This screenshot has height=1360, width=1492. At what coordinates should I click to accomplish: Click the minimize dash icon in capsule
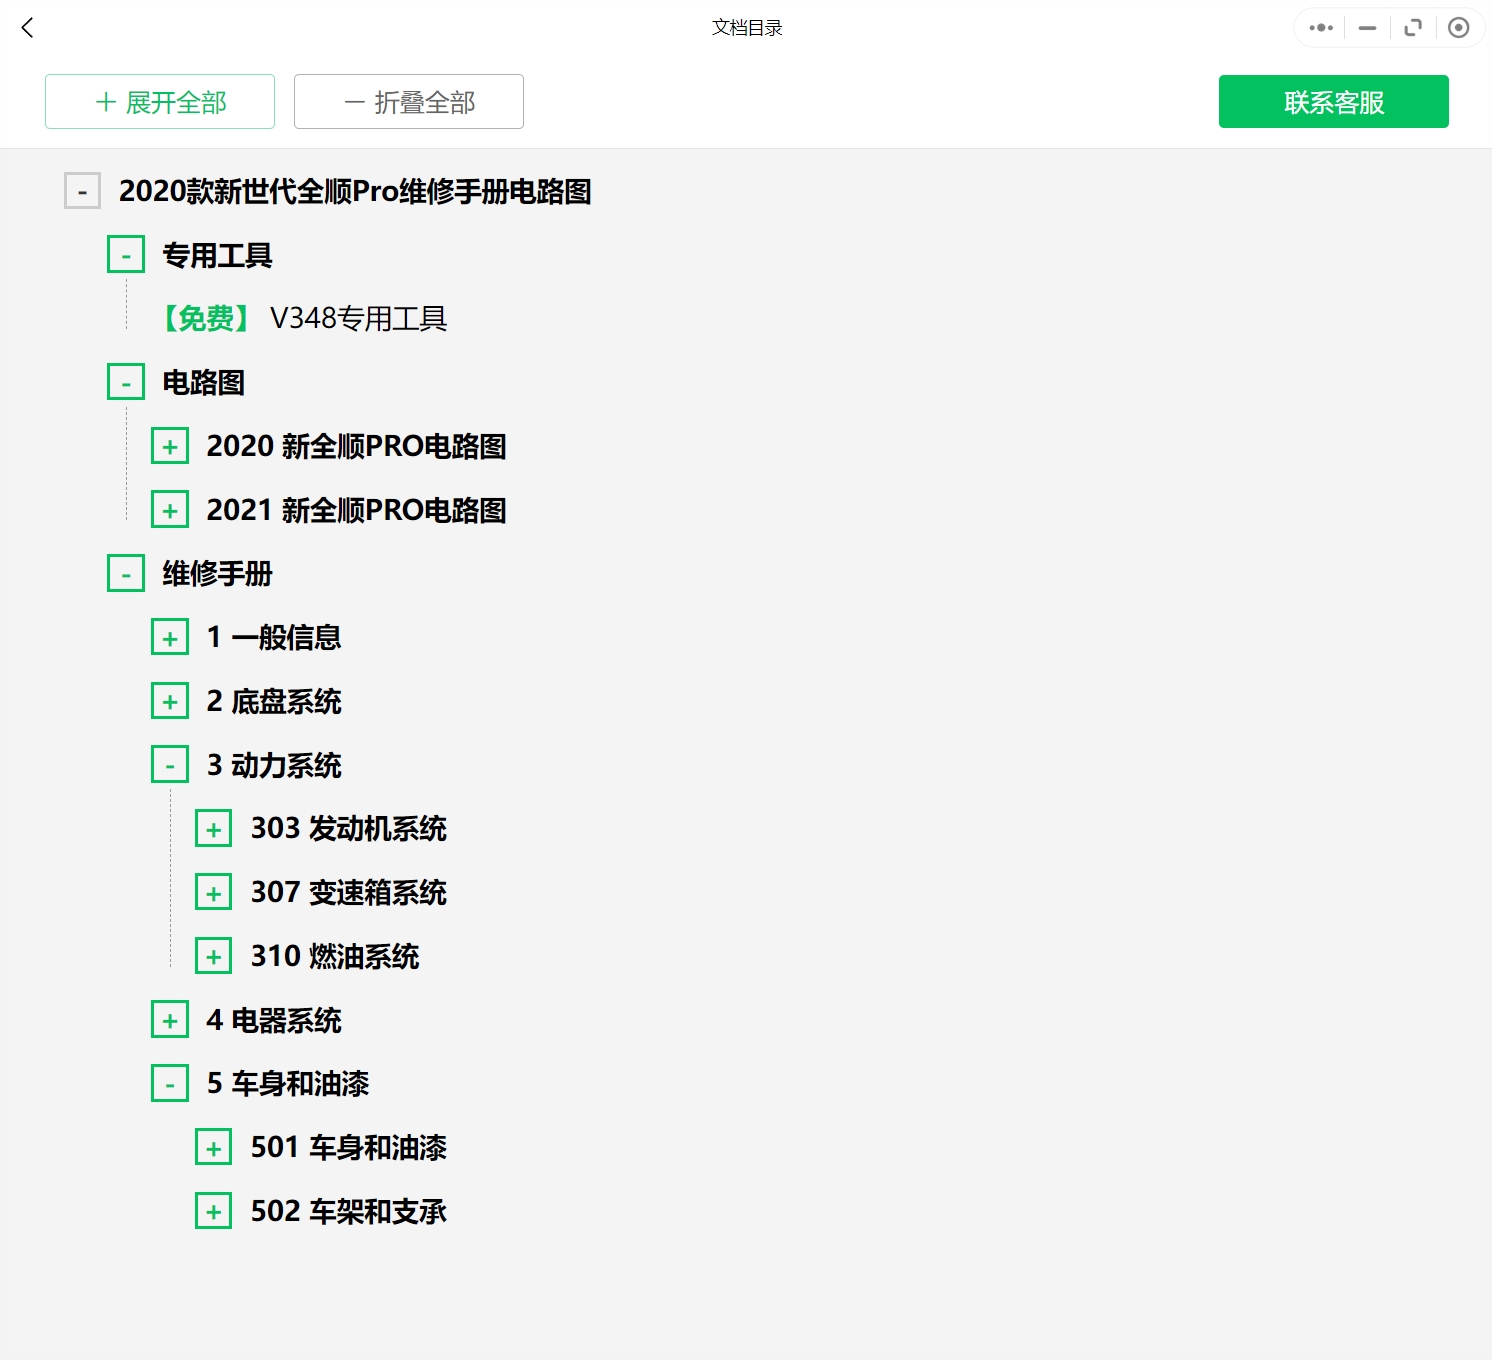tap(1367, 28)
